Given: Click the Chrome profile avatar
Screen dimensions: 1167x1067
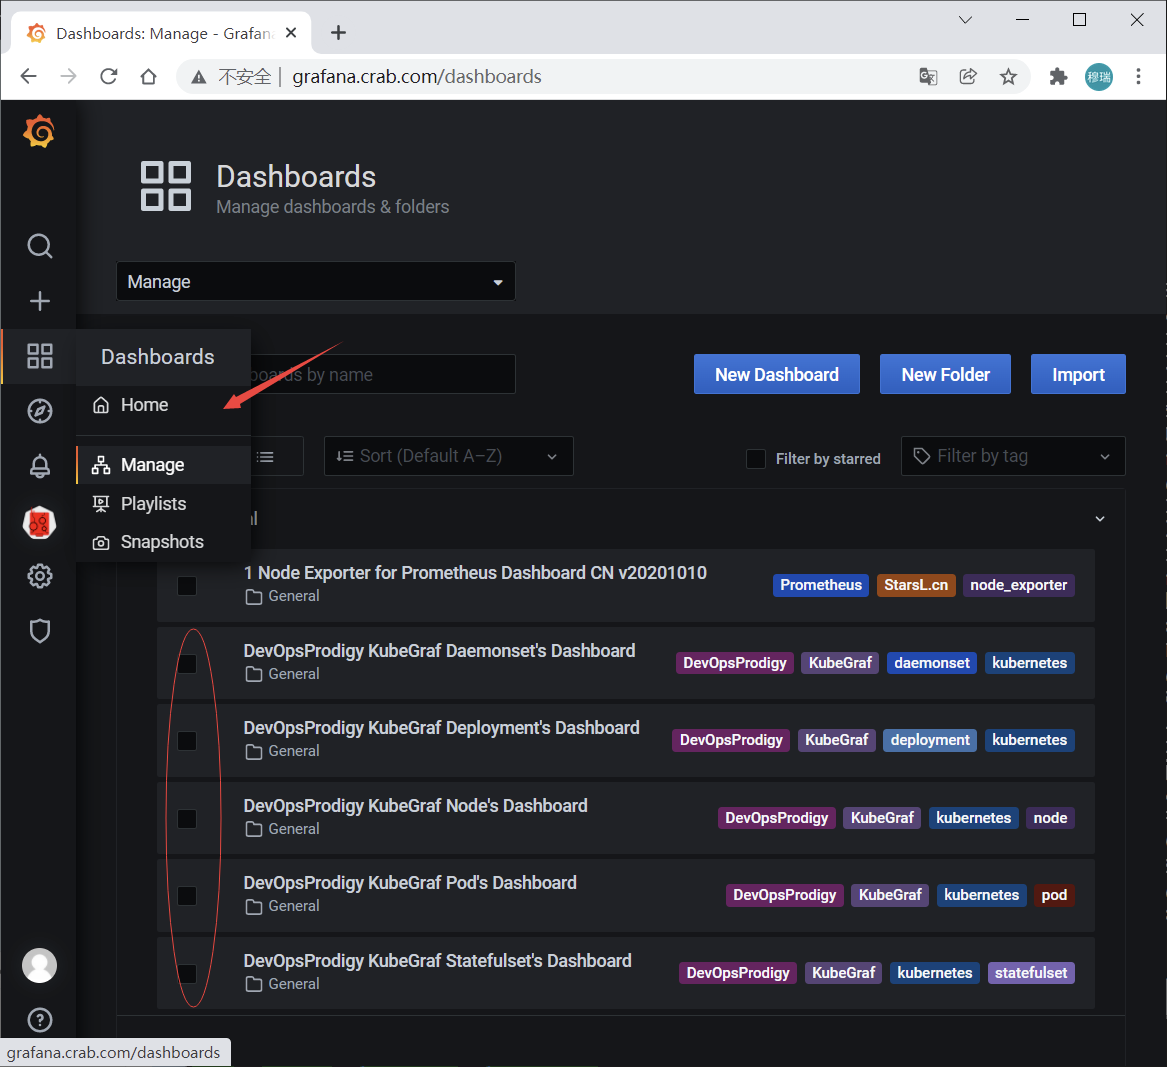Looking at the screenshot, I should [1099, 76].
